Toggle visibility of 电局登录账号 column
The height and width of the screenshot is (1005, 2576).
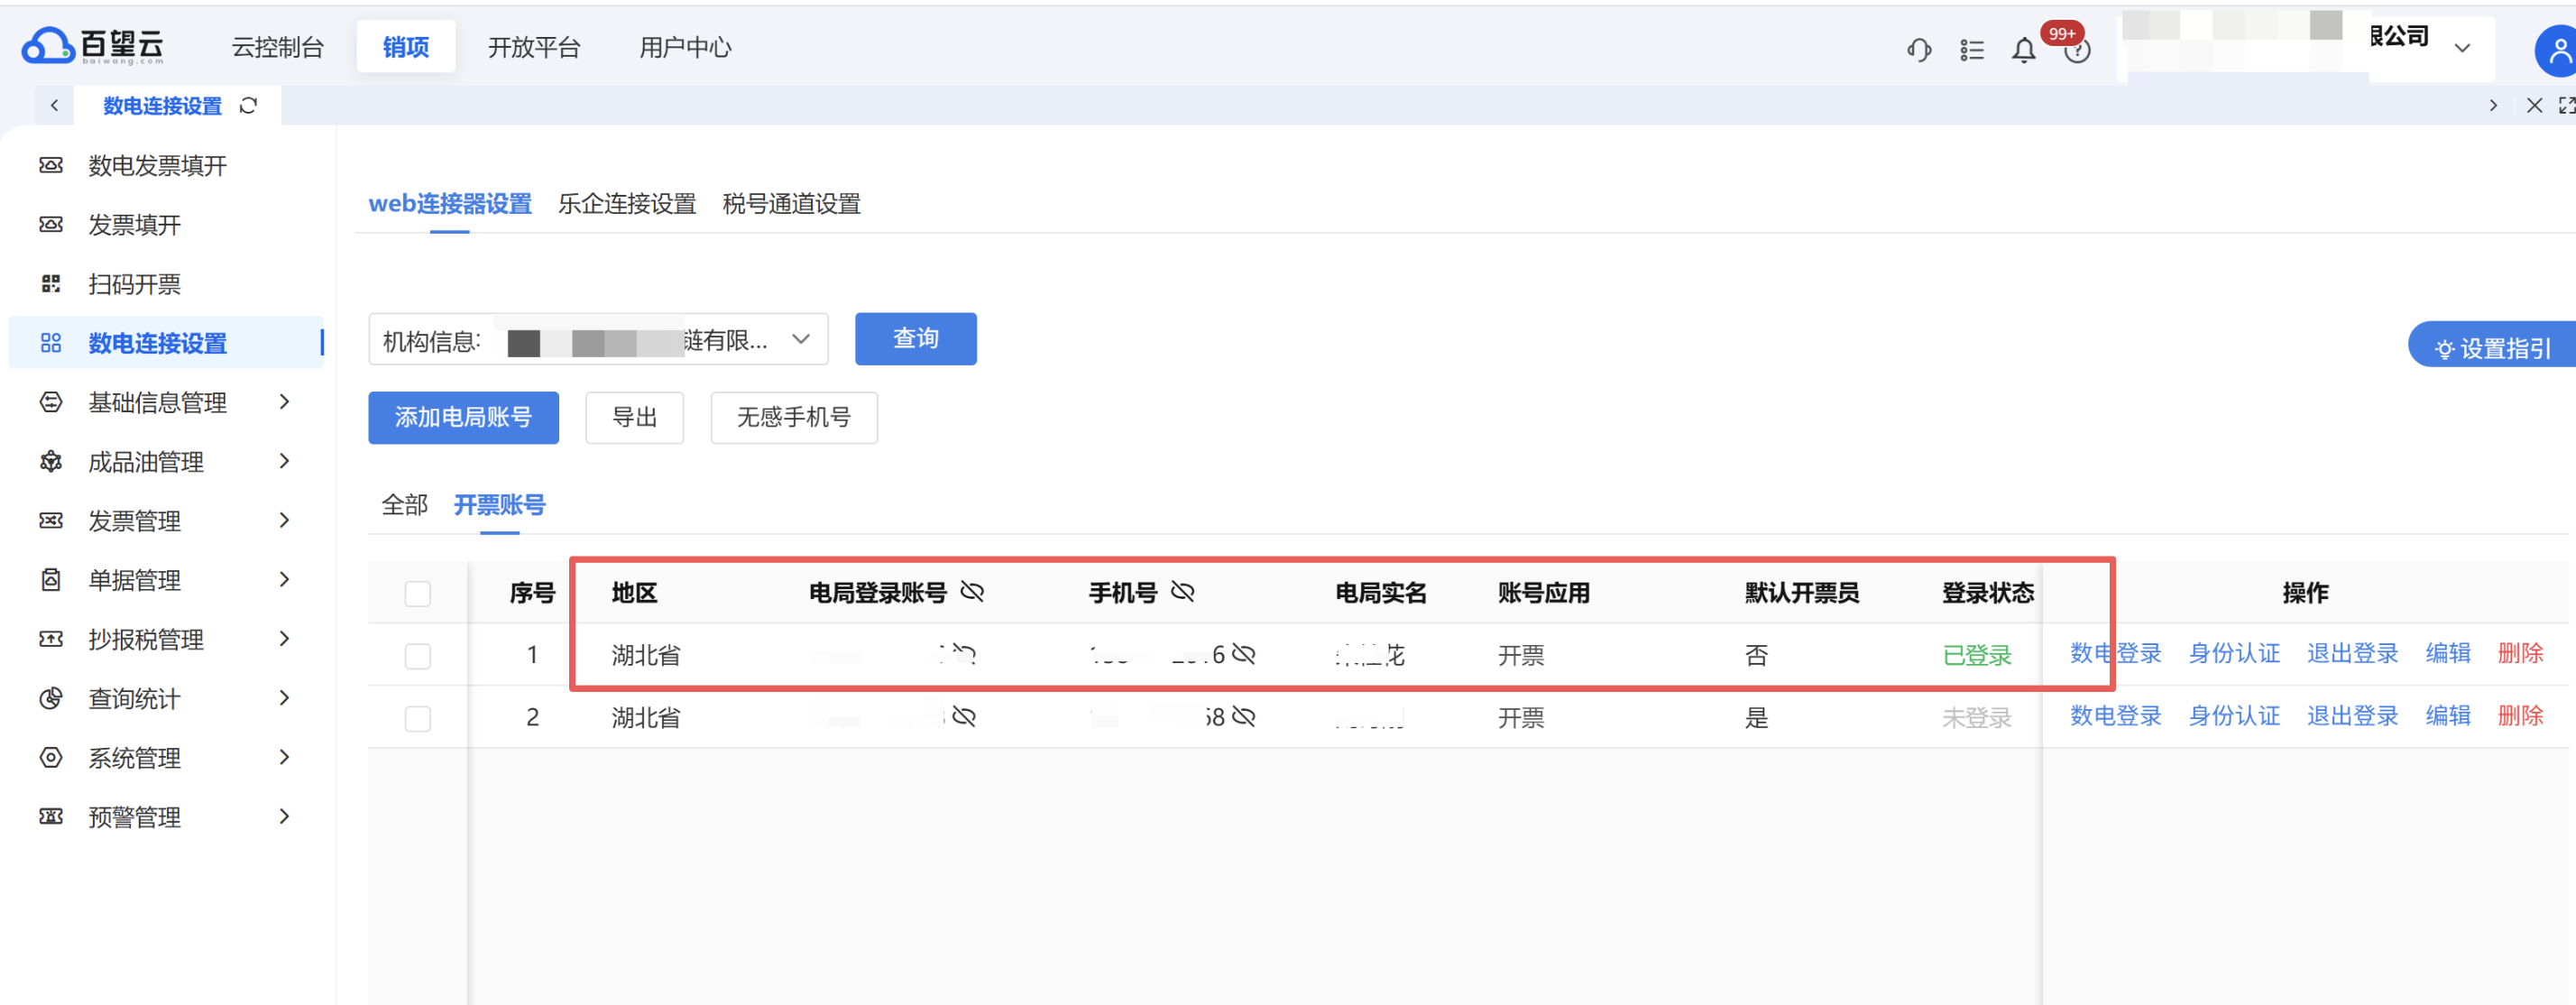(972, 592)
